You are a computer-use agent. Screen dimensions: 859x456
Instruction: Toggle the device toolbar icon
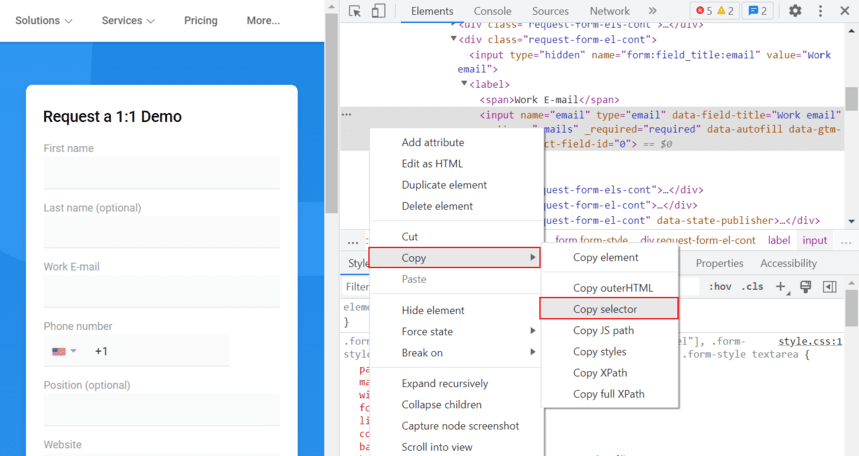[x=378, y=11]
